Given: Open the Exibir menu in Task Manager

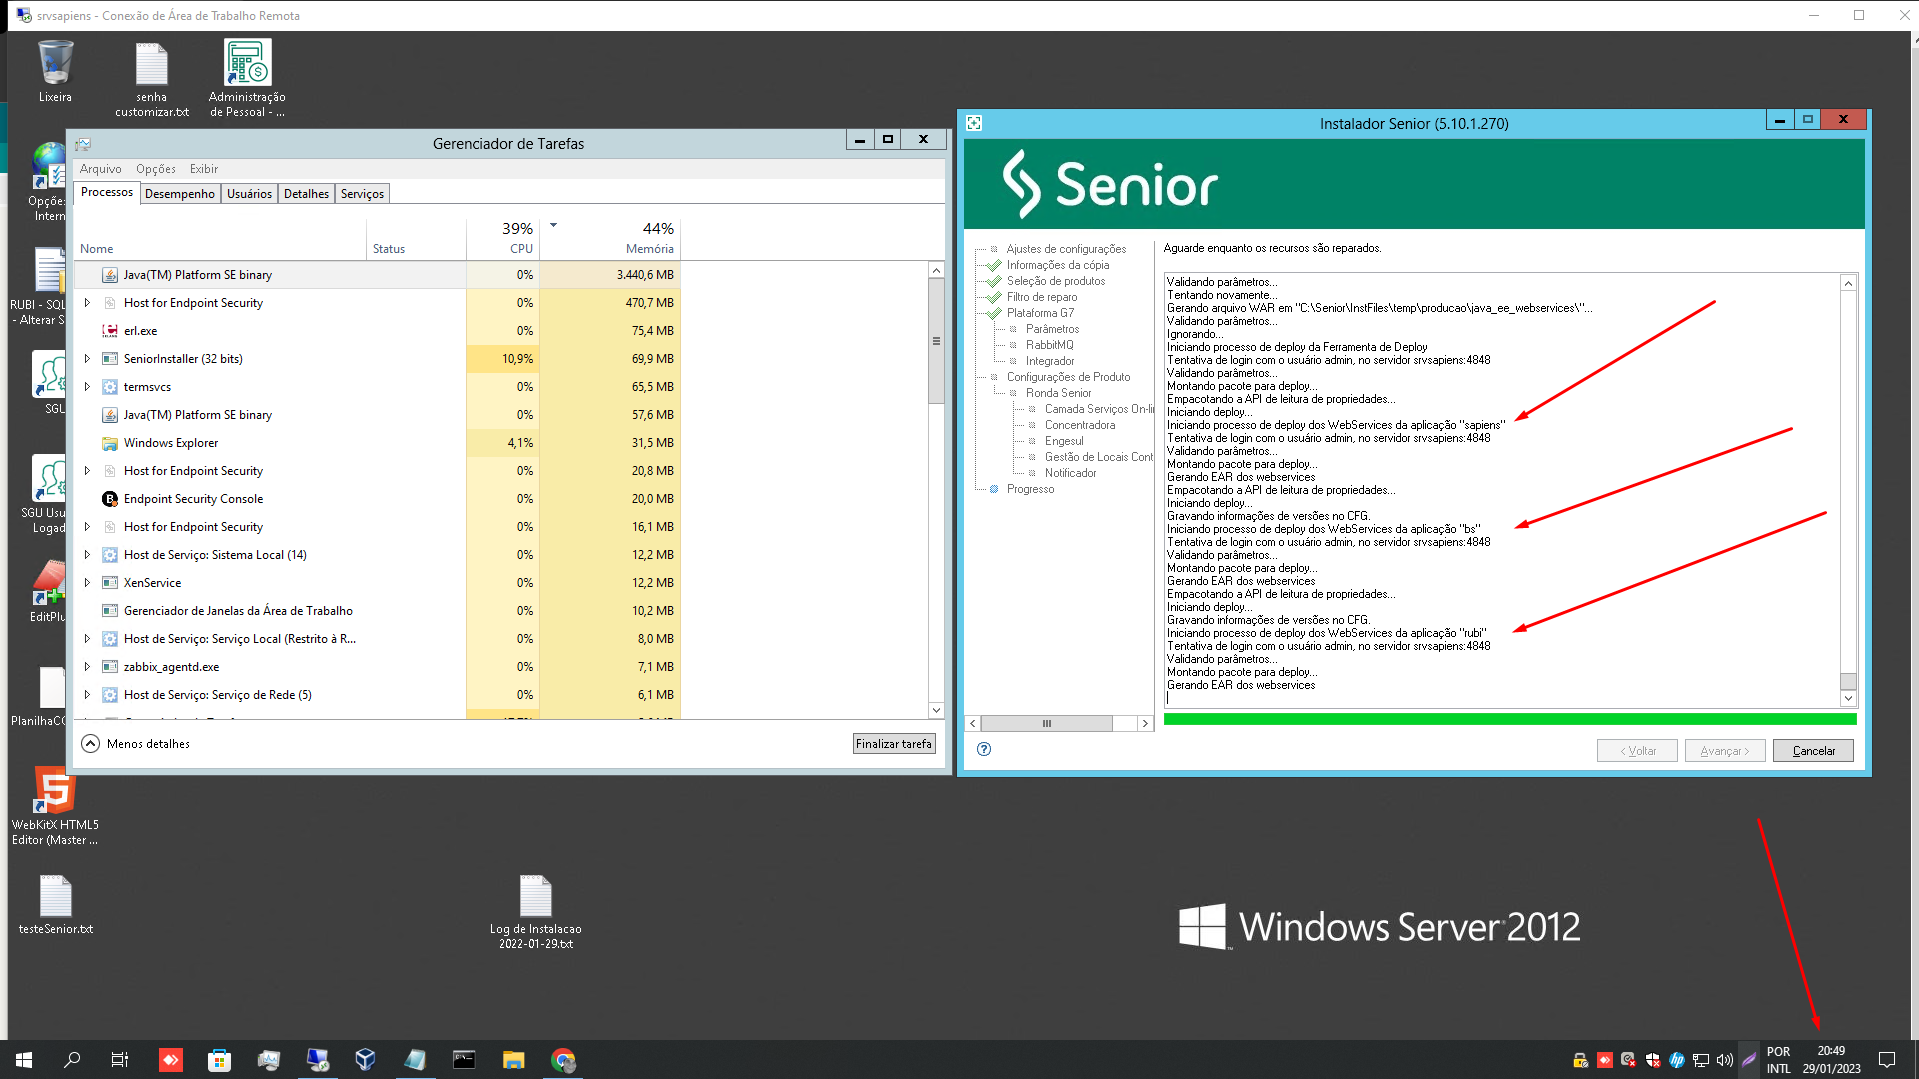Looking at the screenshot, I should tap(204, 169).
